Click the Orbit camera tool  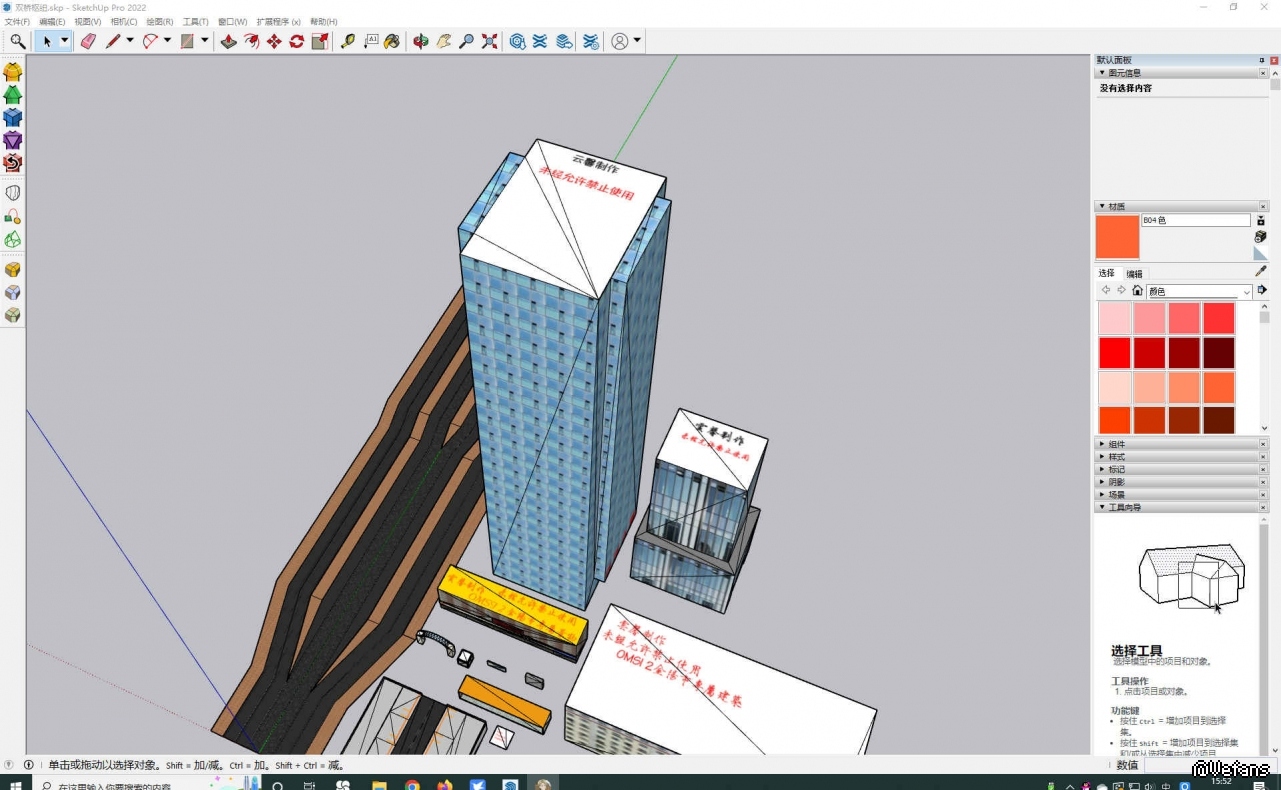point(421,41)
